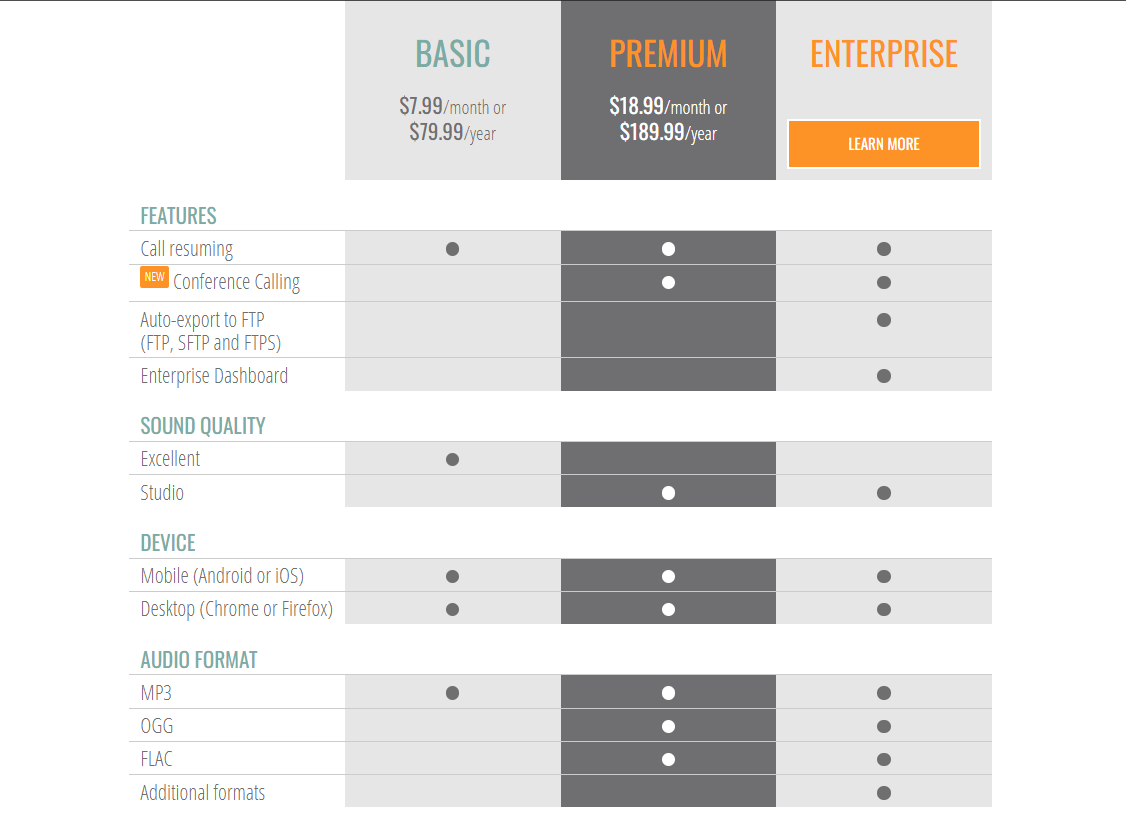Click Basic's Call resuming dot
This screenshot has width=1126, height=813.
pos(452,249)
